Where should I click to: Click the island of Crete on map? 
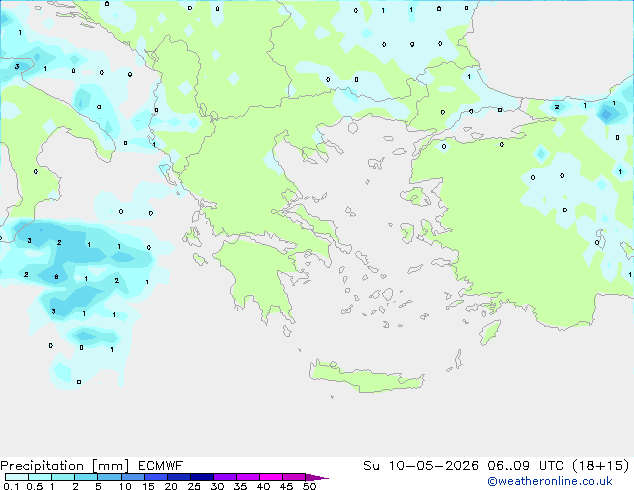pos(367,377)
